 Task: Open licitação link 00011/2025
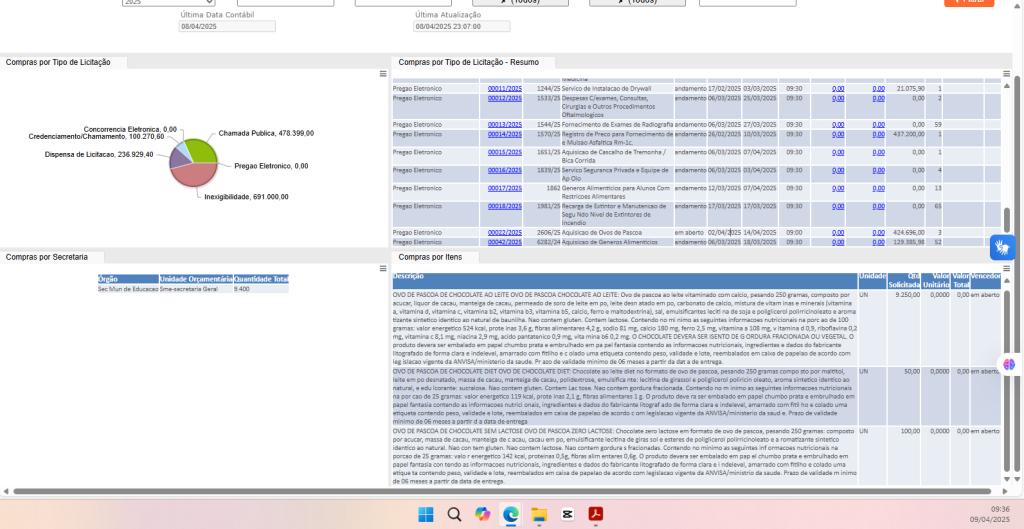(x=505, y=88)
